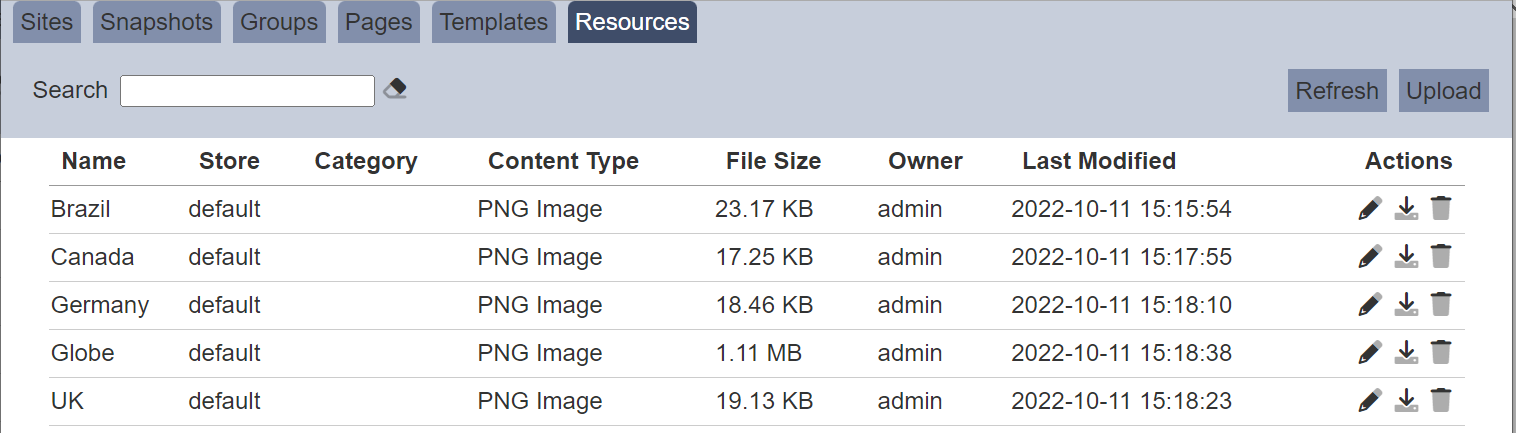This screenshot has height=433, width=1516.
Task: Go to the Templates tab
Action: point(495,22)
